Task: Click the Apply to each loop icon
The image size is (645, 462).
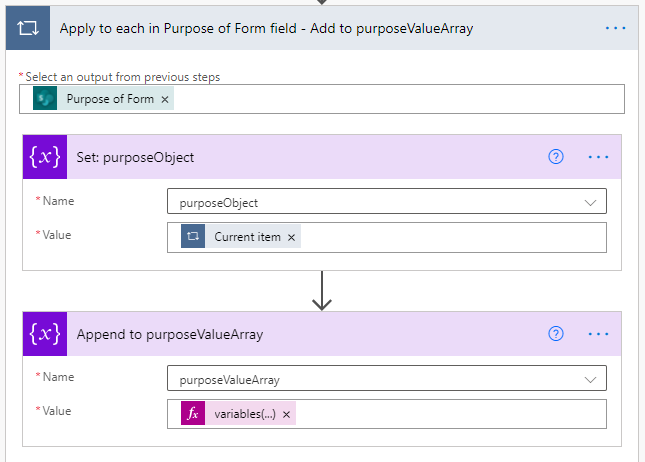Action: (28, 28)
